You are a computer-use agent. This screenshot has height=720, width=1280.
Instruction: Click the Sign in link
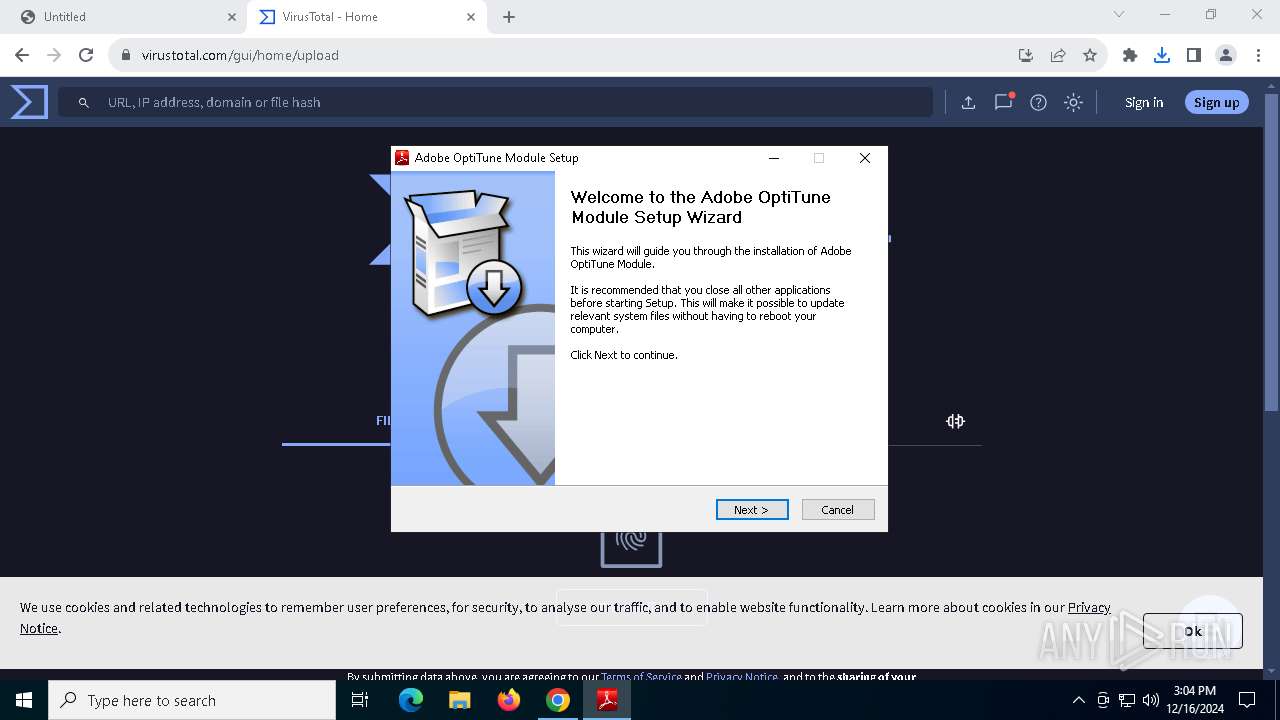pos(1144,102)
